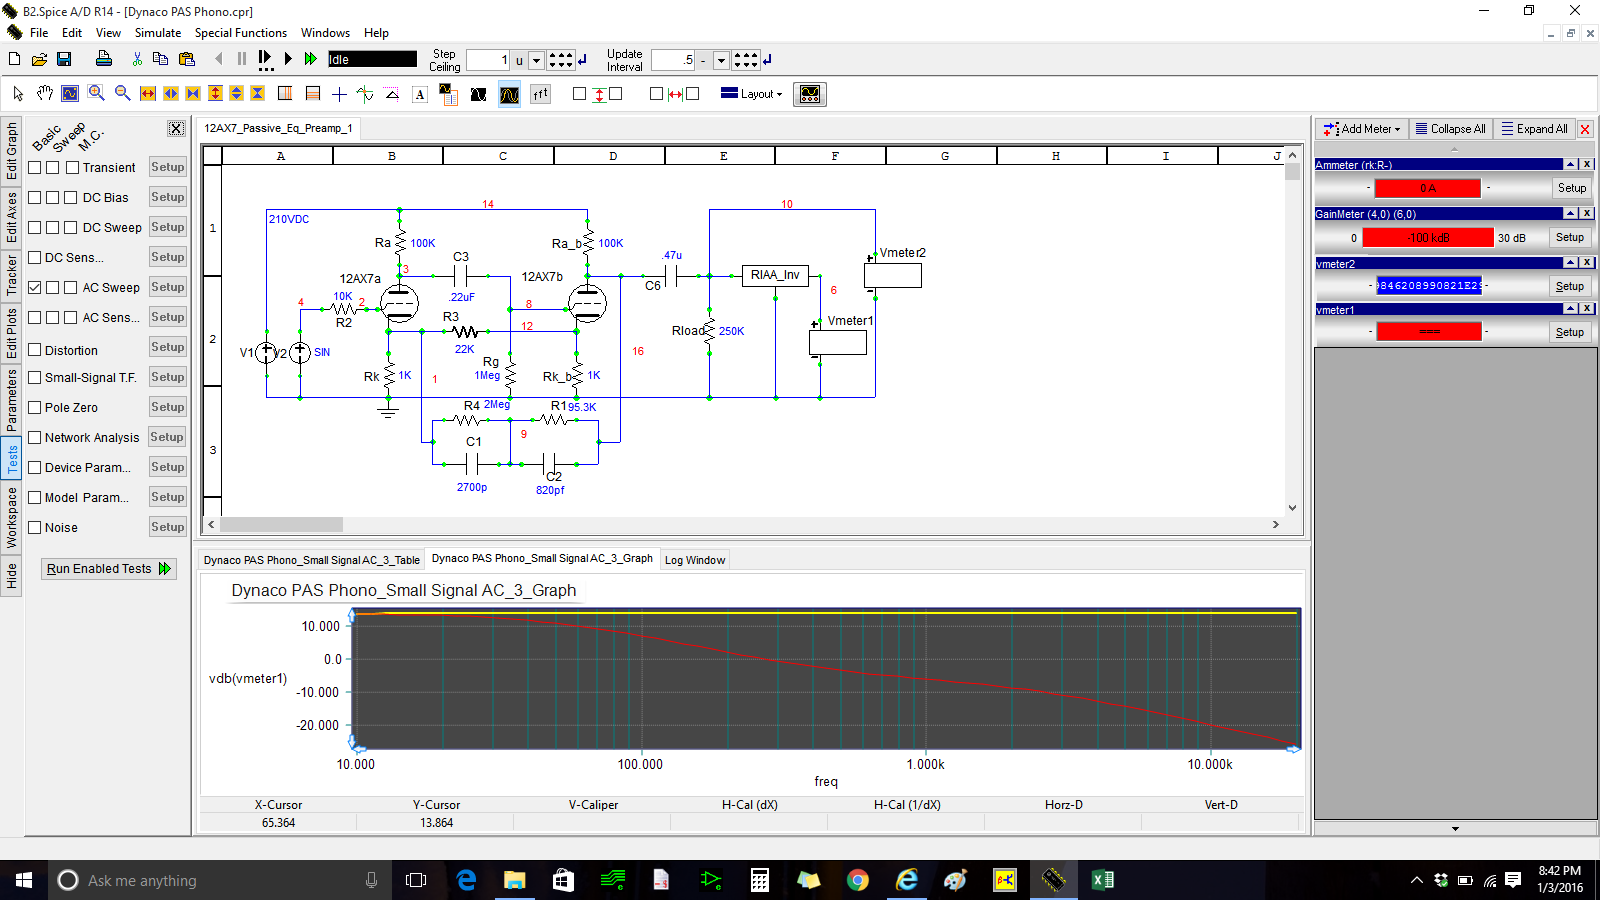Paste from the clipboard icon
The height and width of the screenshot is (900, 1600).
[186, 60]
